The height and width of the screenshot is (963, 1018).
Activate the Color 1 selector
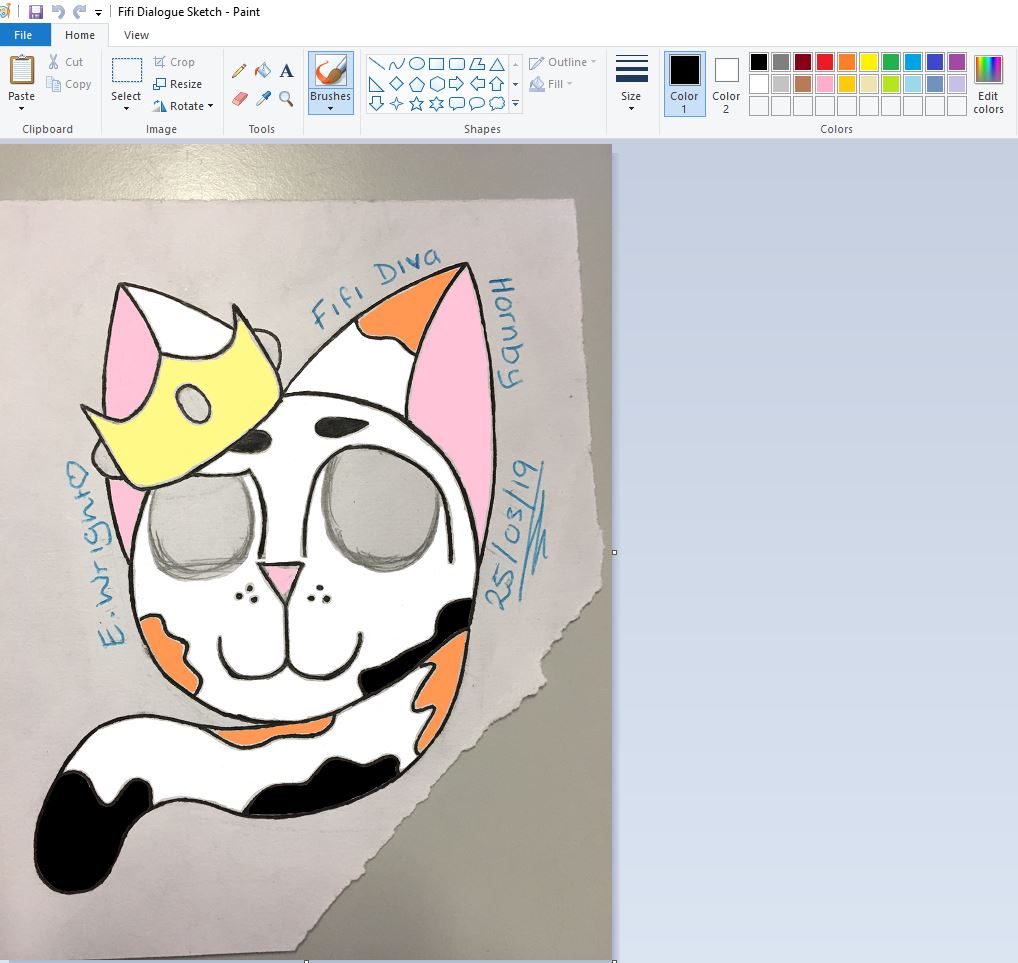click(684, 83)
